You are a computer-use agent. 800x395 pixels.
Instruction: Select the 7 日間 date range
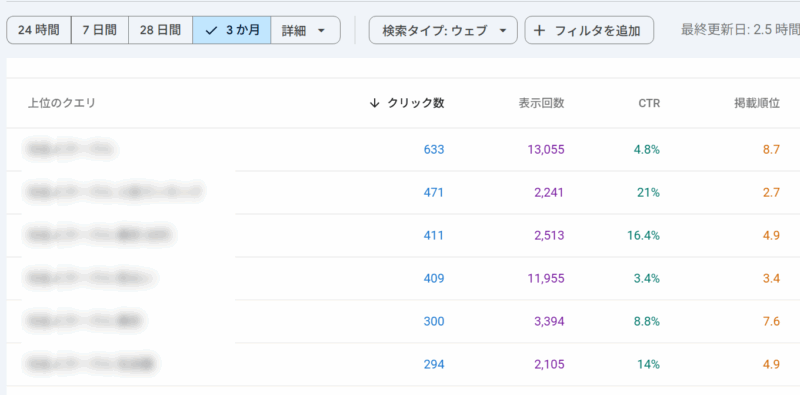pyautogui.click(x=99, y=30)
